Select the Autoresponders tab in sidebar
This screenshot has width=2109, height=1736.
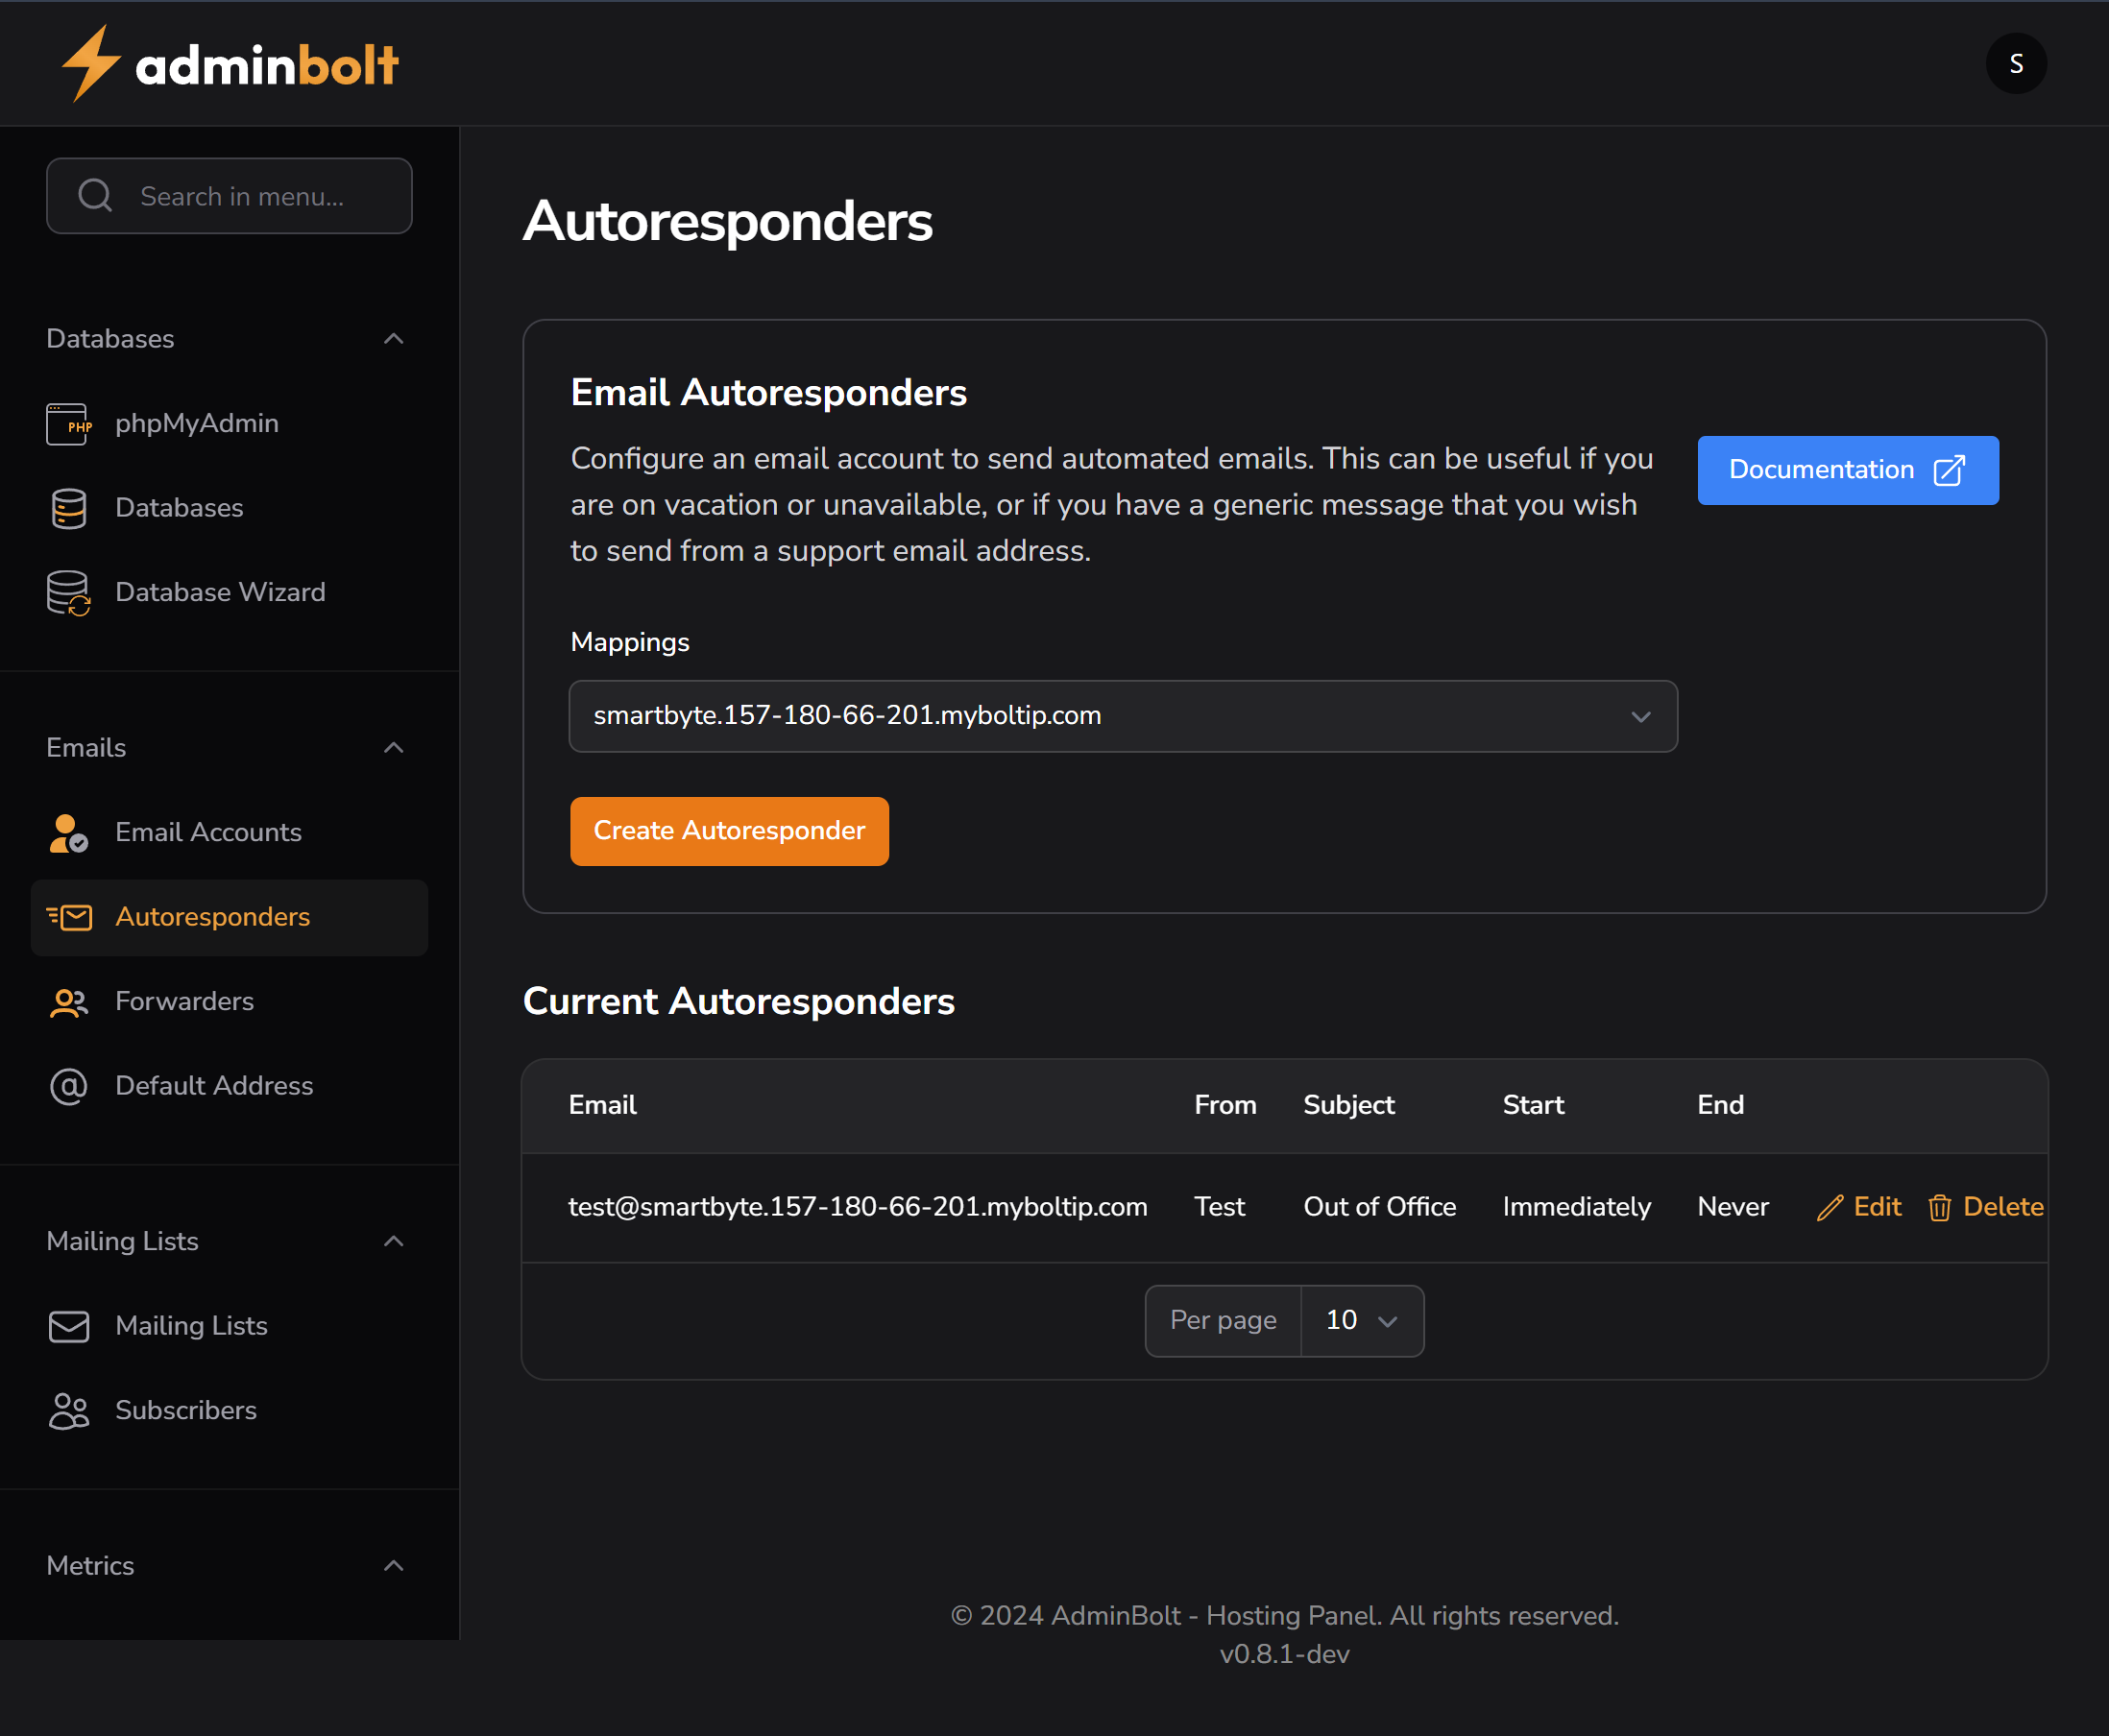tap(212, 917)
